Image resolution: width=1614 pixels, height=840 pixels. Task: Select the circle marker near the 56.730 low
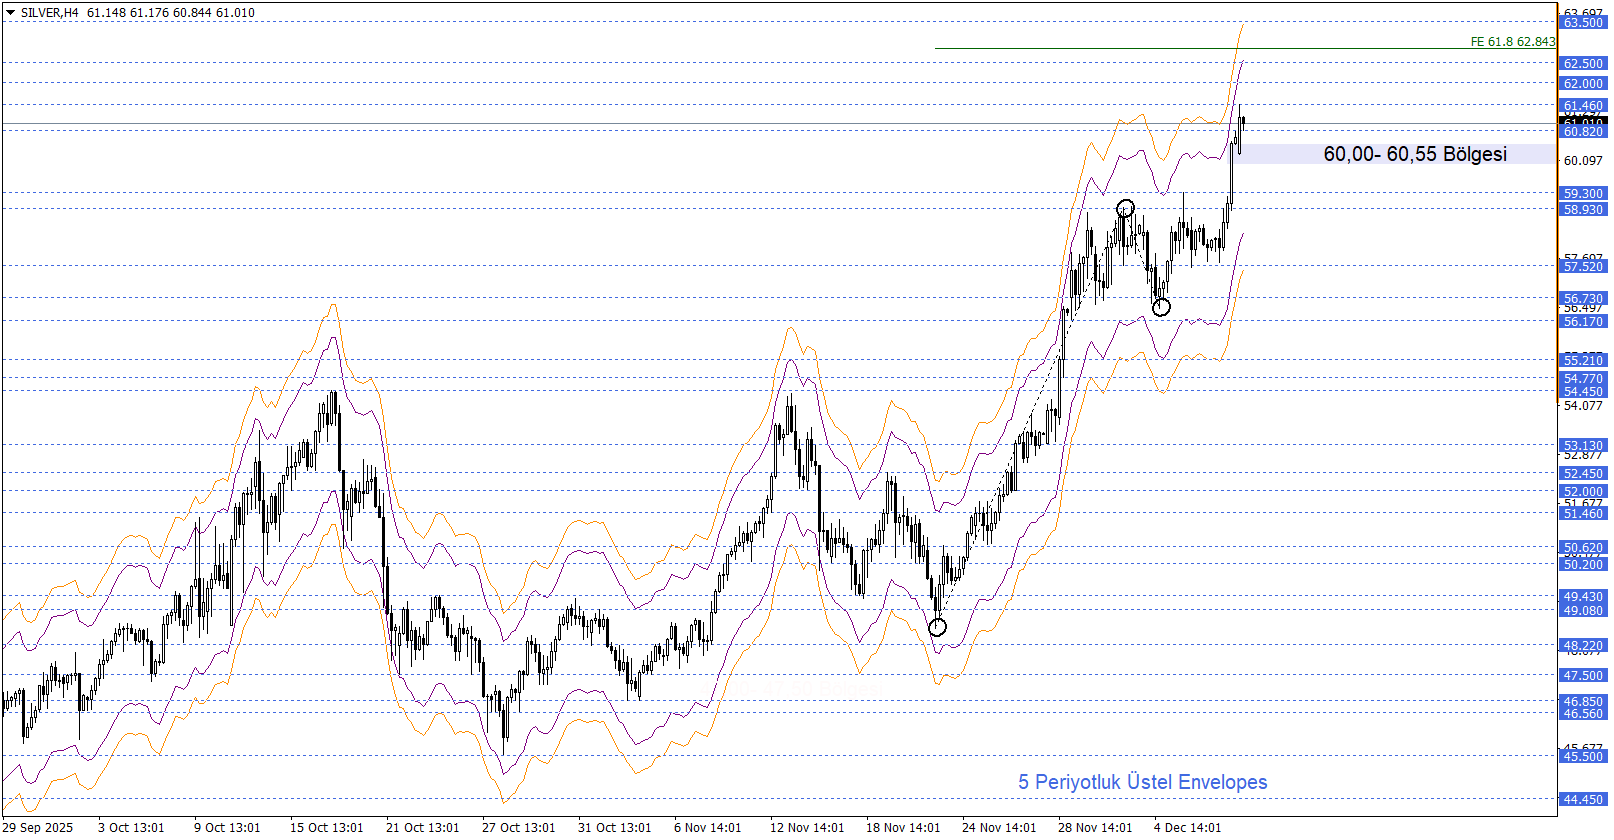click(1161, 307)
